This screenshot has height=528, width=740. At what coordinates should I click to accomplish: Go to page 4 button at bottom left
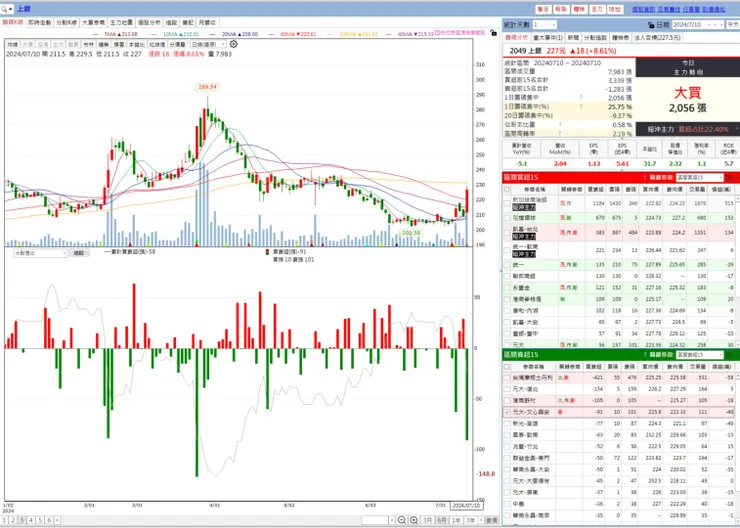(x=31, y=520)
